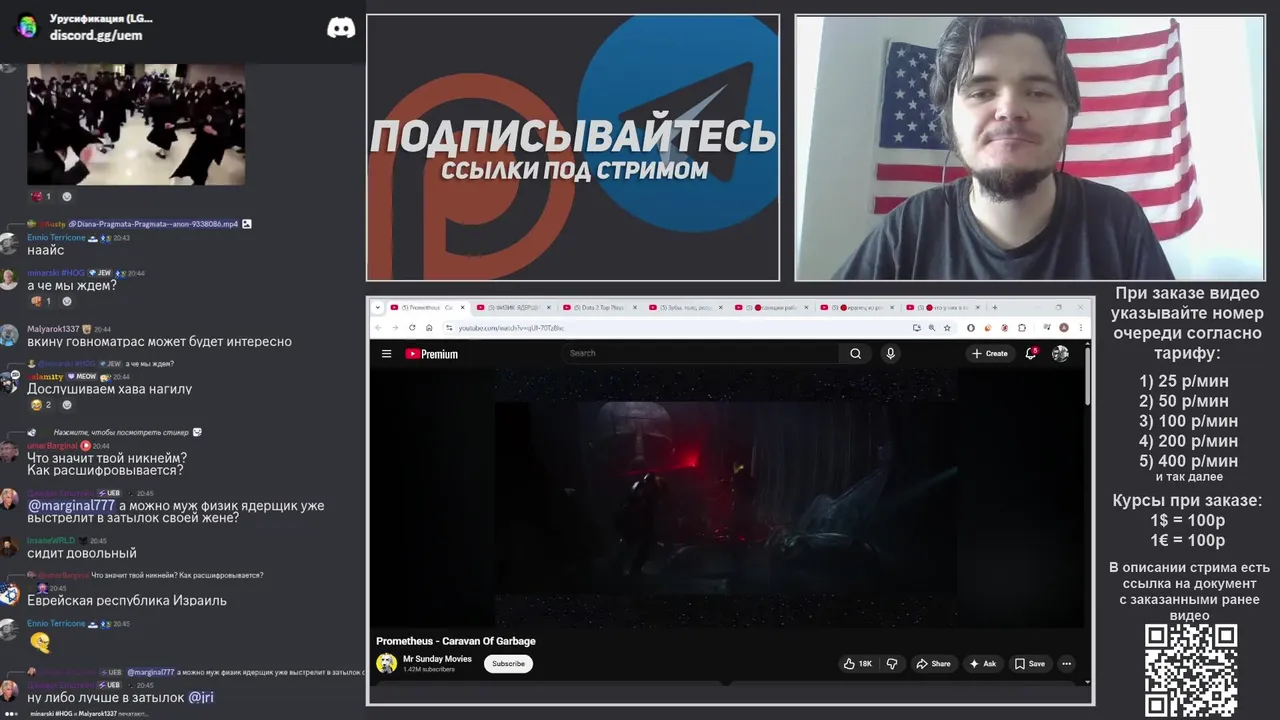
Task: Click the @marginal777 mention
Action: click(x=72, y=506)
